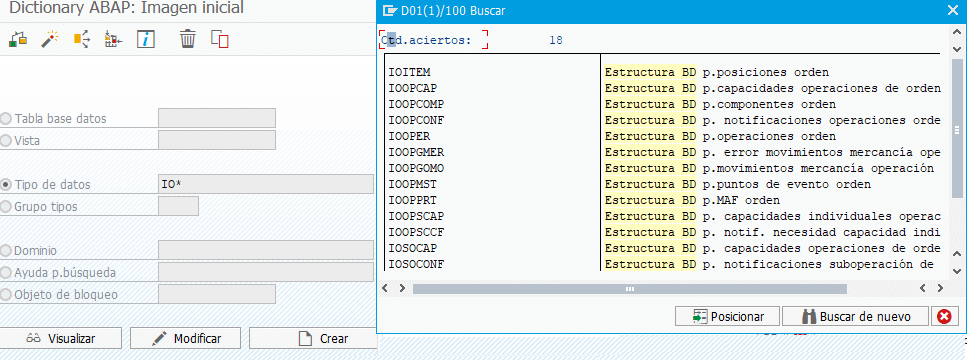The width and height of the screenshot is (967, 360).
Task: Click the 'Ctd.aciertos:' label
Action: tap(426, 40)
